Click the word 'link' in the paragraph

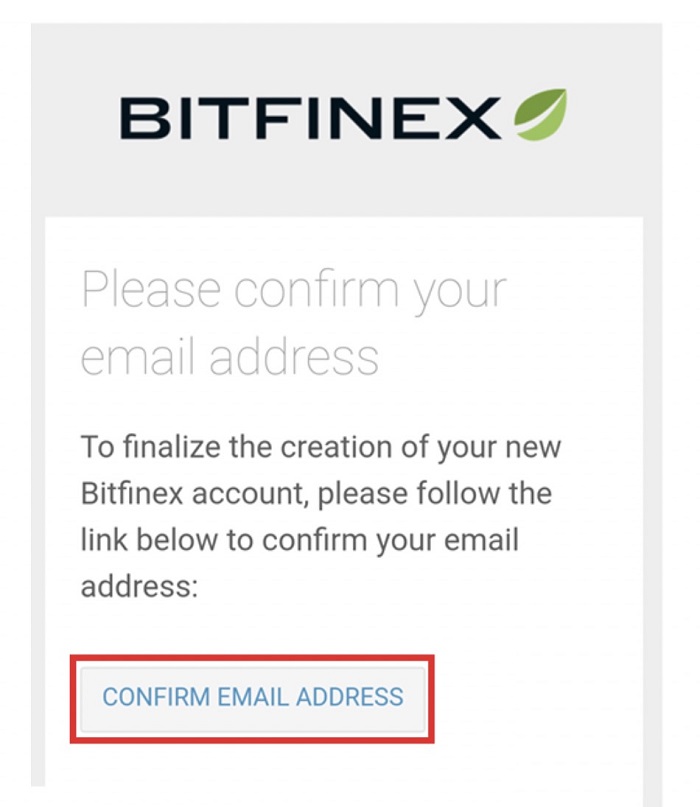pos(104,540)
